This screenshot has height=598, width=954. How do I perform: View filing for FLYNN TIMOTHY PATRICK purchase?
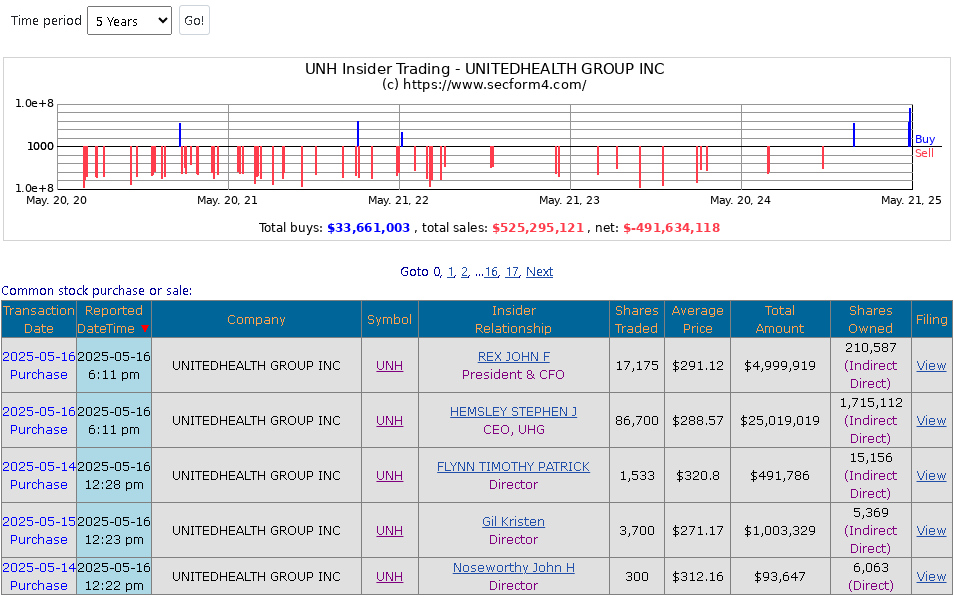pyautogui.click(x=931, y=476)
